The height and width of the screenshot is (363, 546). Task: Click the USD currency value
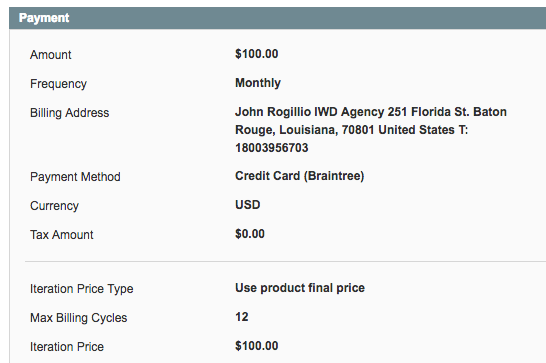click(x=248, y=205)
